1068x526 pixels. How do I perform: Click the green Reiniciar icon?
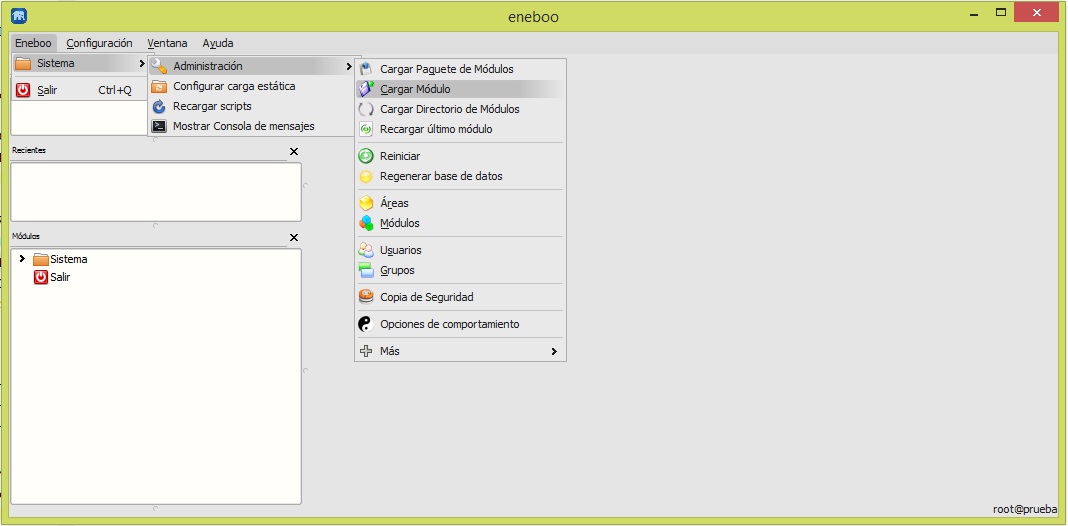pyautogui.click(x=366, y=156)
